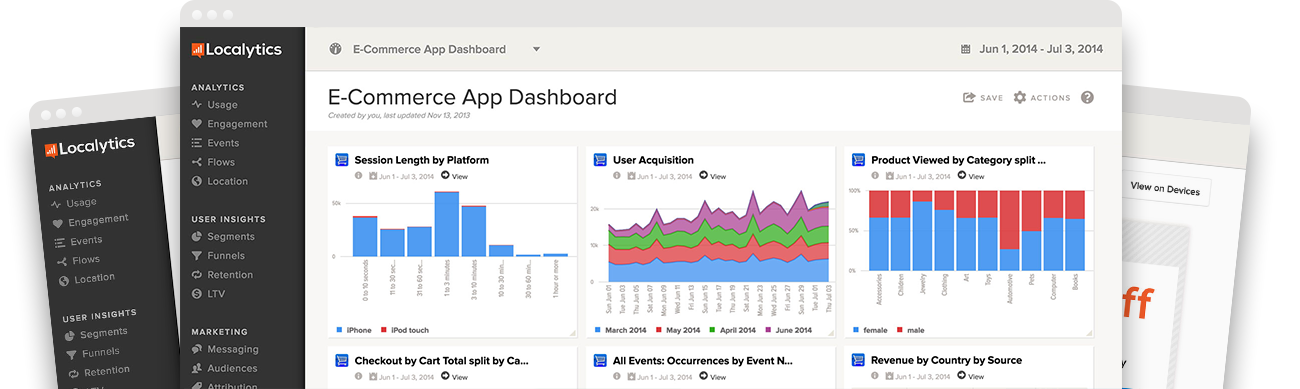Screen dimensions: 1300x389
Task: Click the cart icon on Product Viewed by Category
Action: click(x=859, y=159)
